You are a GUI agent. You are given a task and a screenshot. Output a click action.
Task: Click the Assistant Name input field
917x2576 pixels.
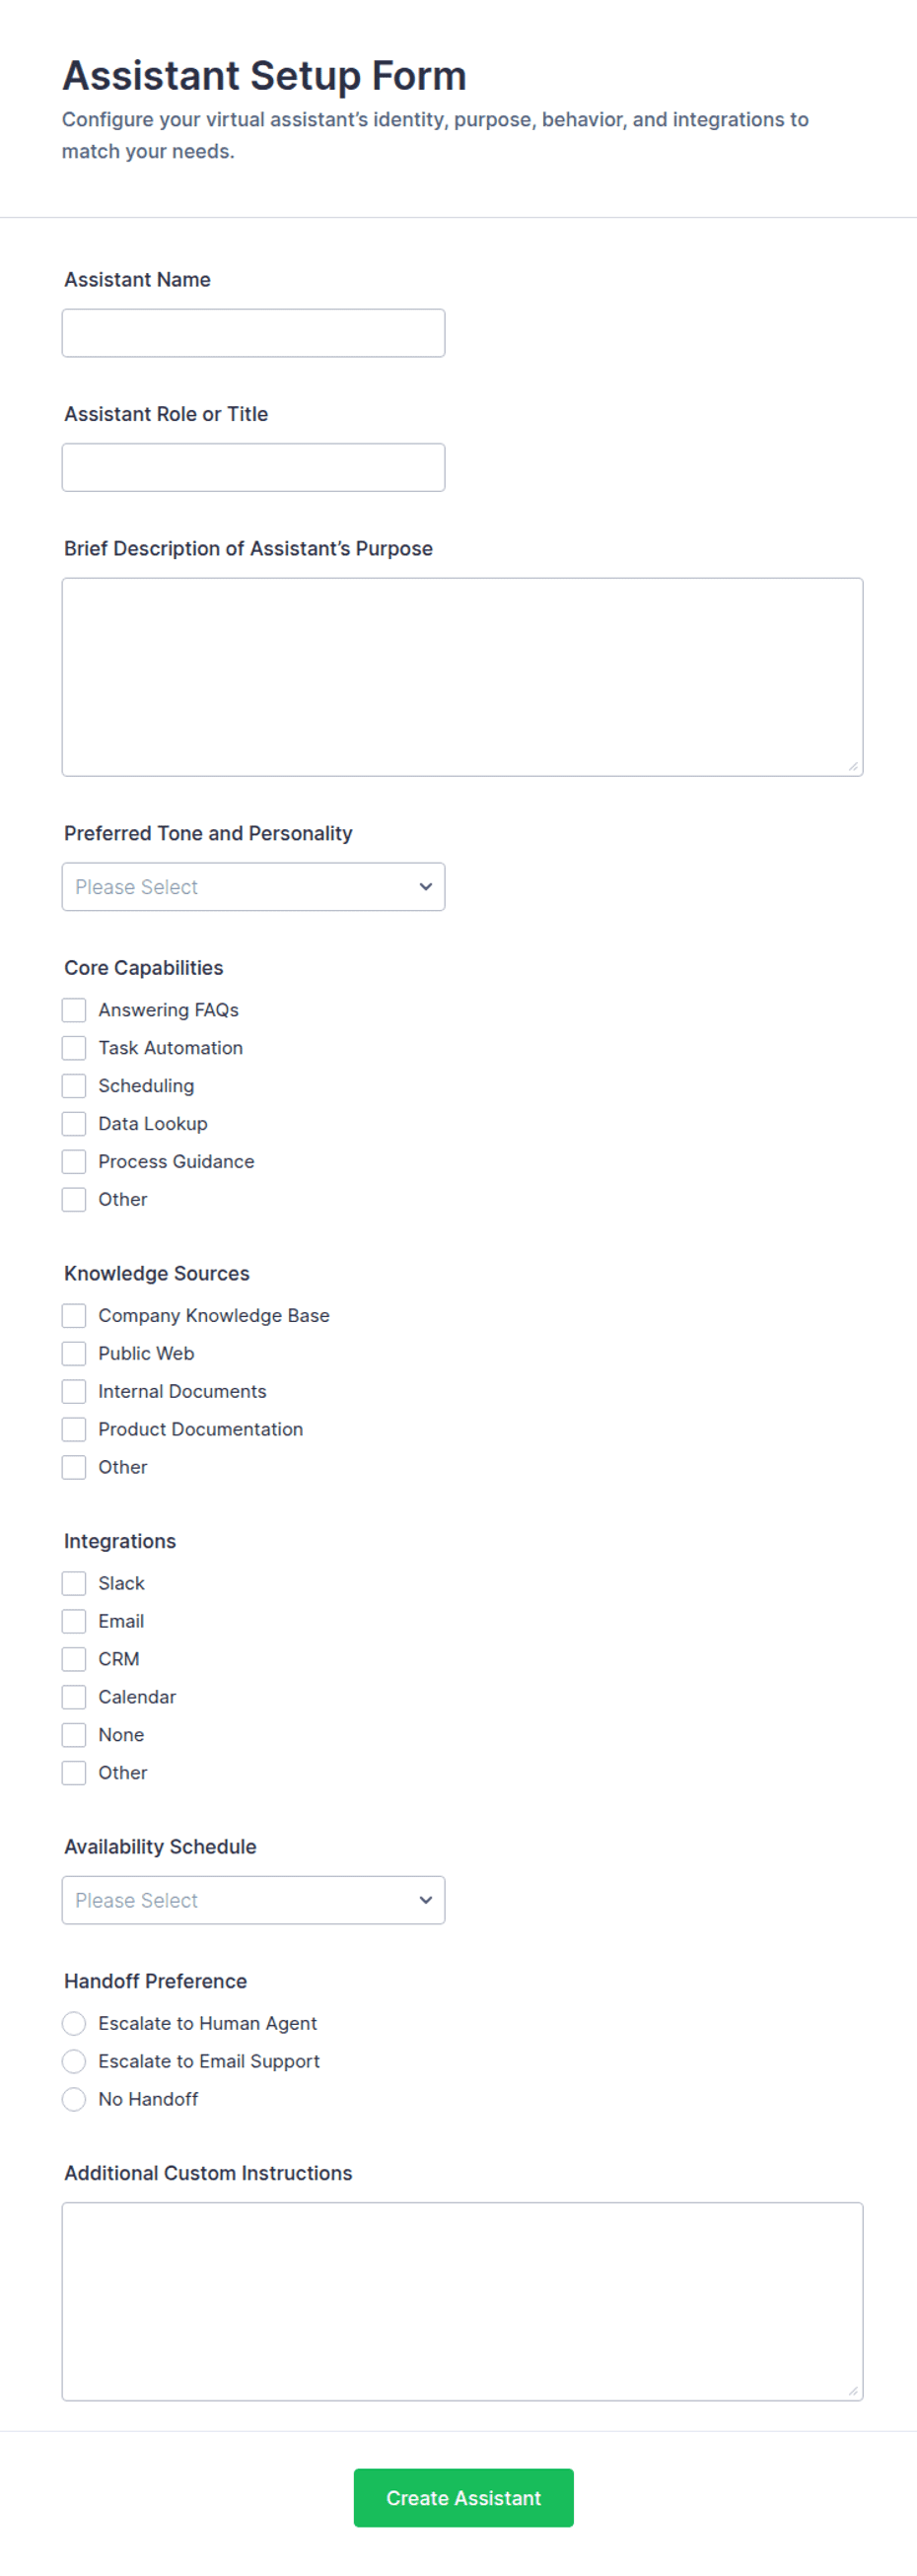253,333
